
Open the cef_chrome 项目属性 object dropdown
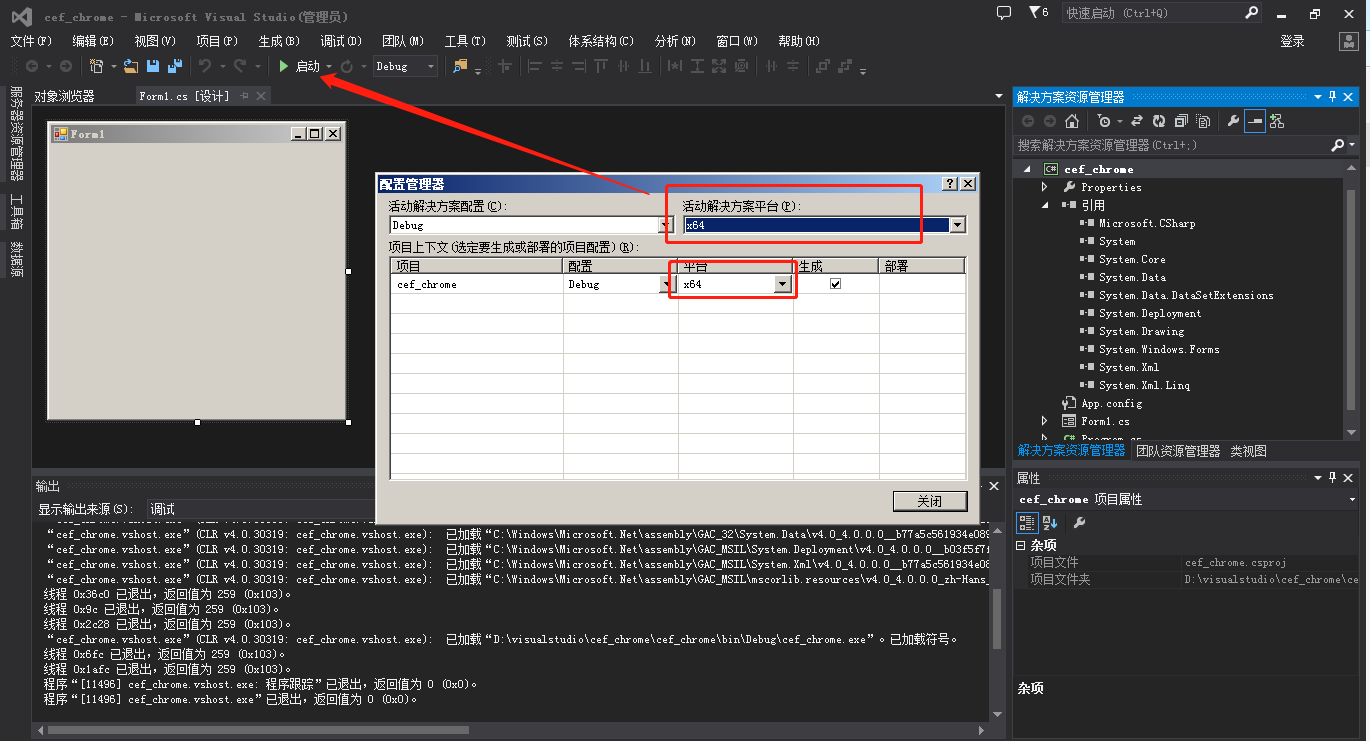click(1352, 499)
